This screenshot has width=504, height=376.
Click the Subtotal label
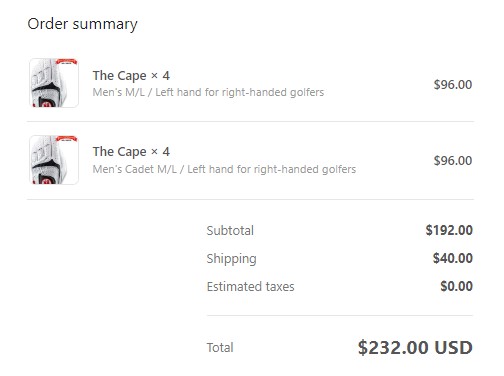pos(230,231)
